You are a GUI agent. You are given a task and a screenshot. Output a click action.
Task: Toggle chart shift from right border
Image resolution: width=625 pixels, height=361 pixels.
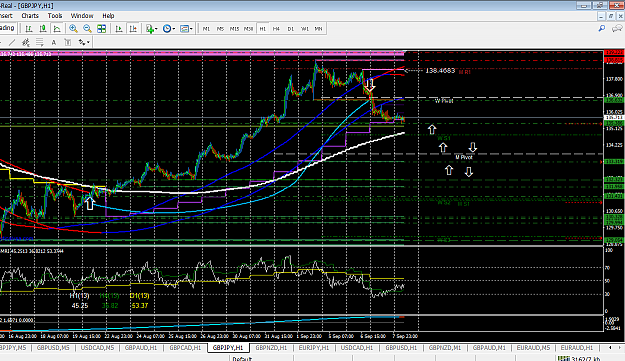[133, 29]
